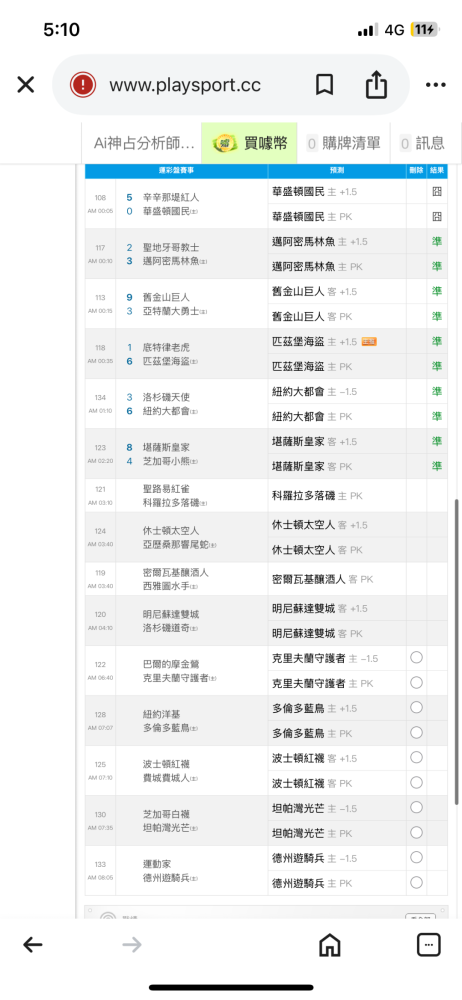Select delete circle for 波士頓紅襪 客 PK

pyautogui.click(x=417, y=783)
